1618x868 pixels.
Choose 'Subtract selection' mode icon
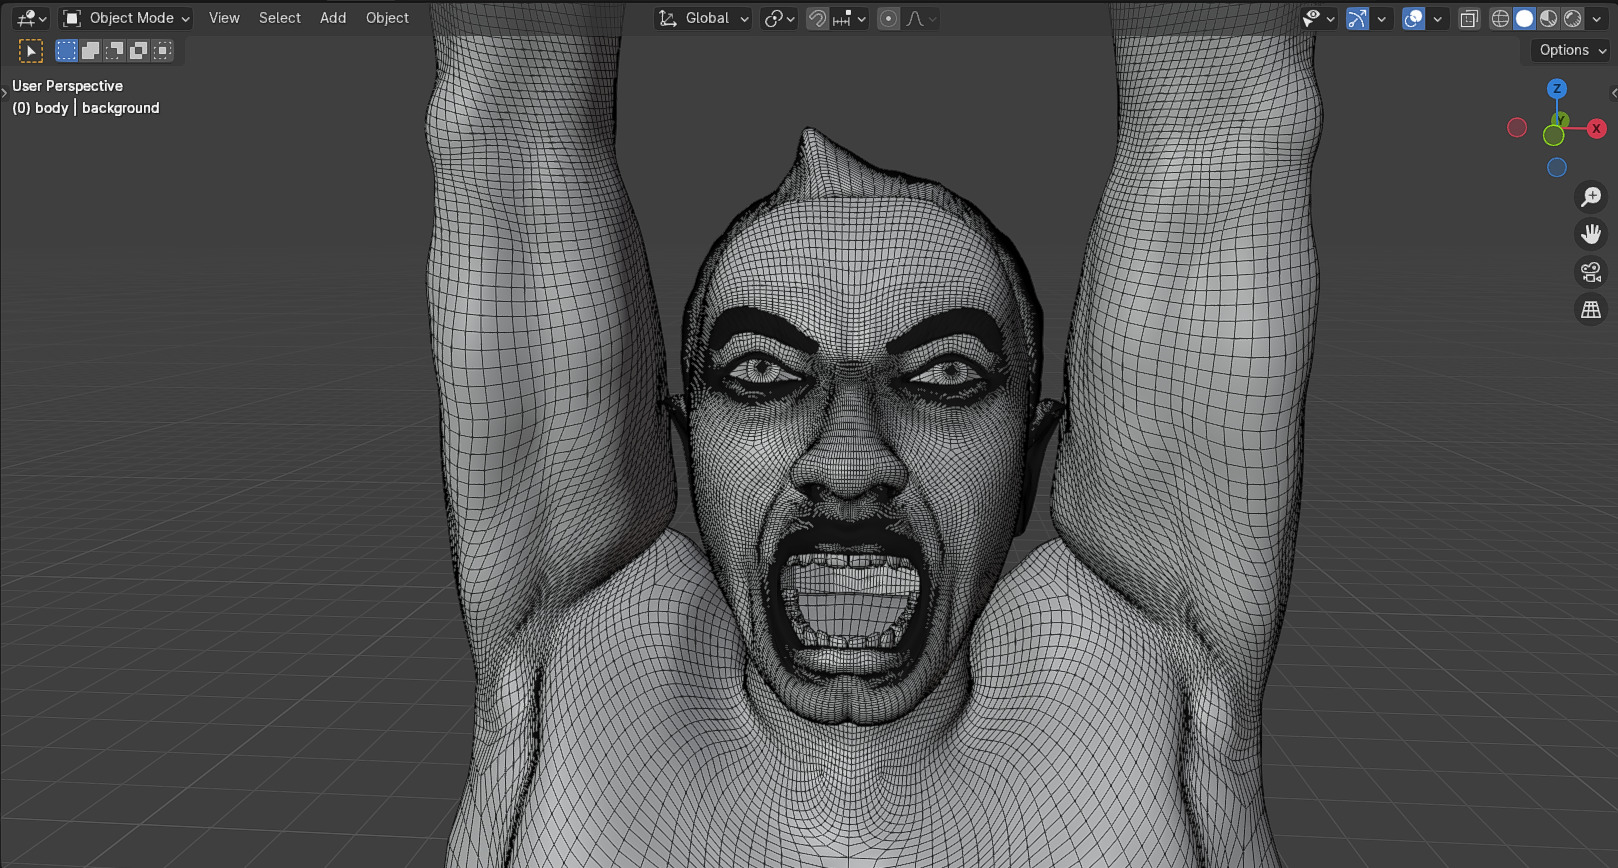pyautogui.click(x=114, y=50)
